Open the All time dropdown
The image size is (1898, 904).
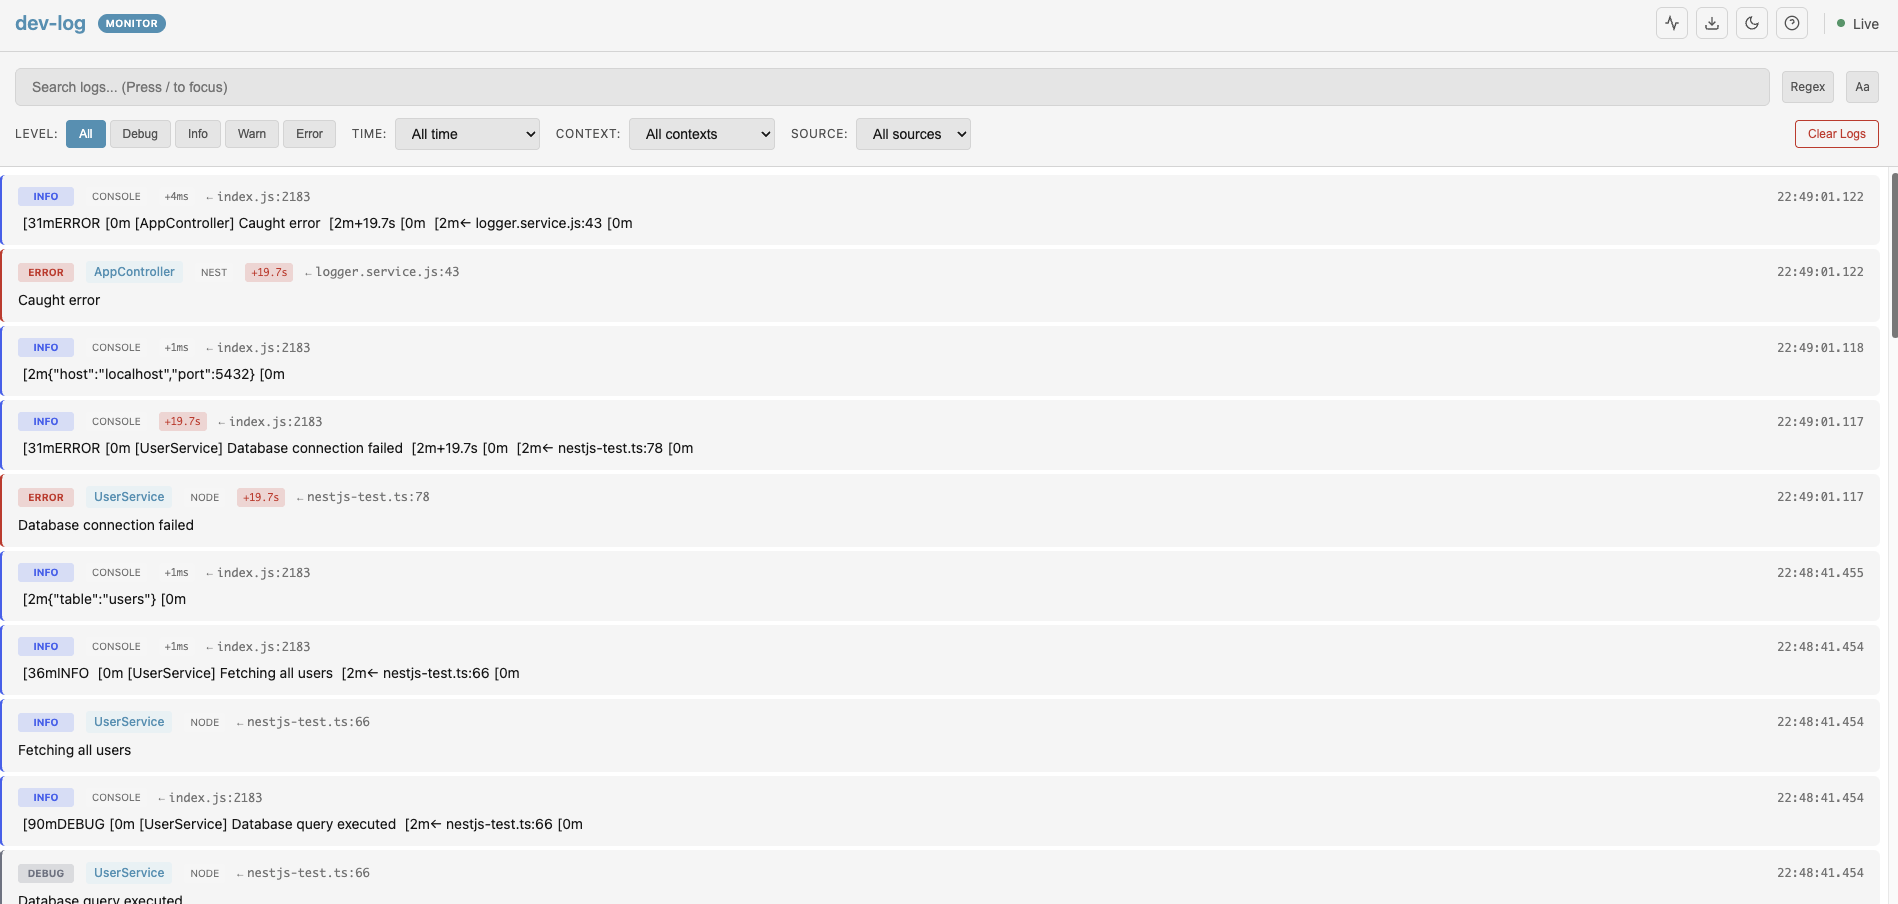(466, 133)
